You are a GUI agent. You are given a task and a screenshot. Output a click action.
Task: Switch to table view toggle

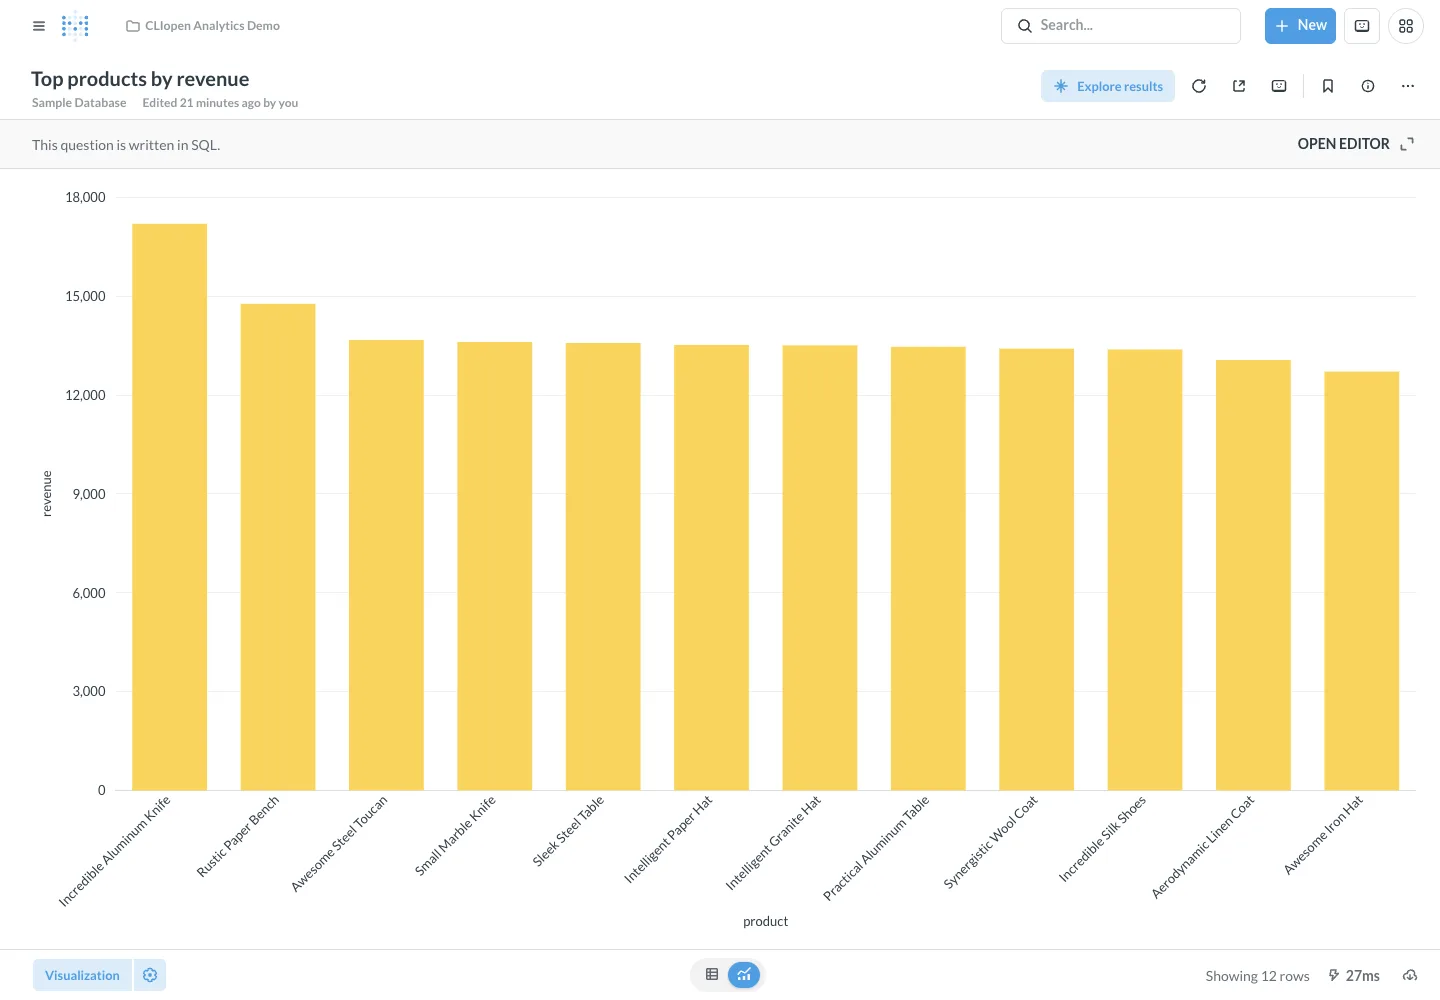click(x=712, y=974)
